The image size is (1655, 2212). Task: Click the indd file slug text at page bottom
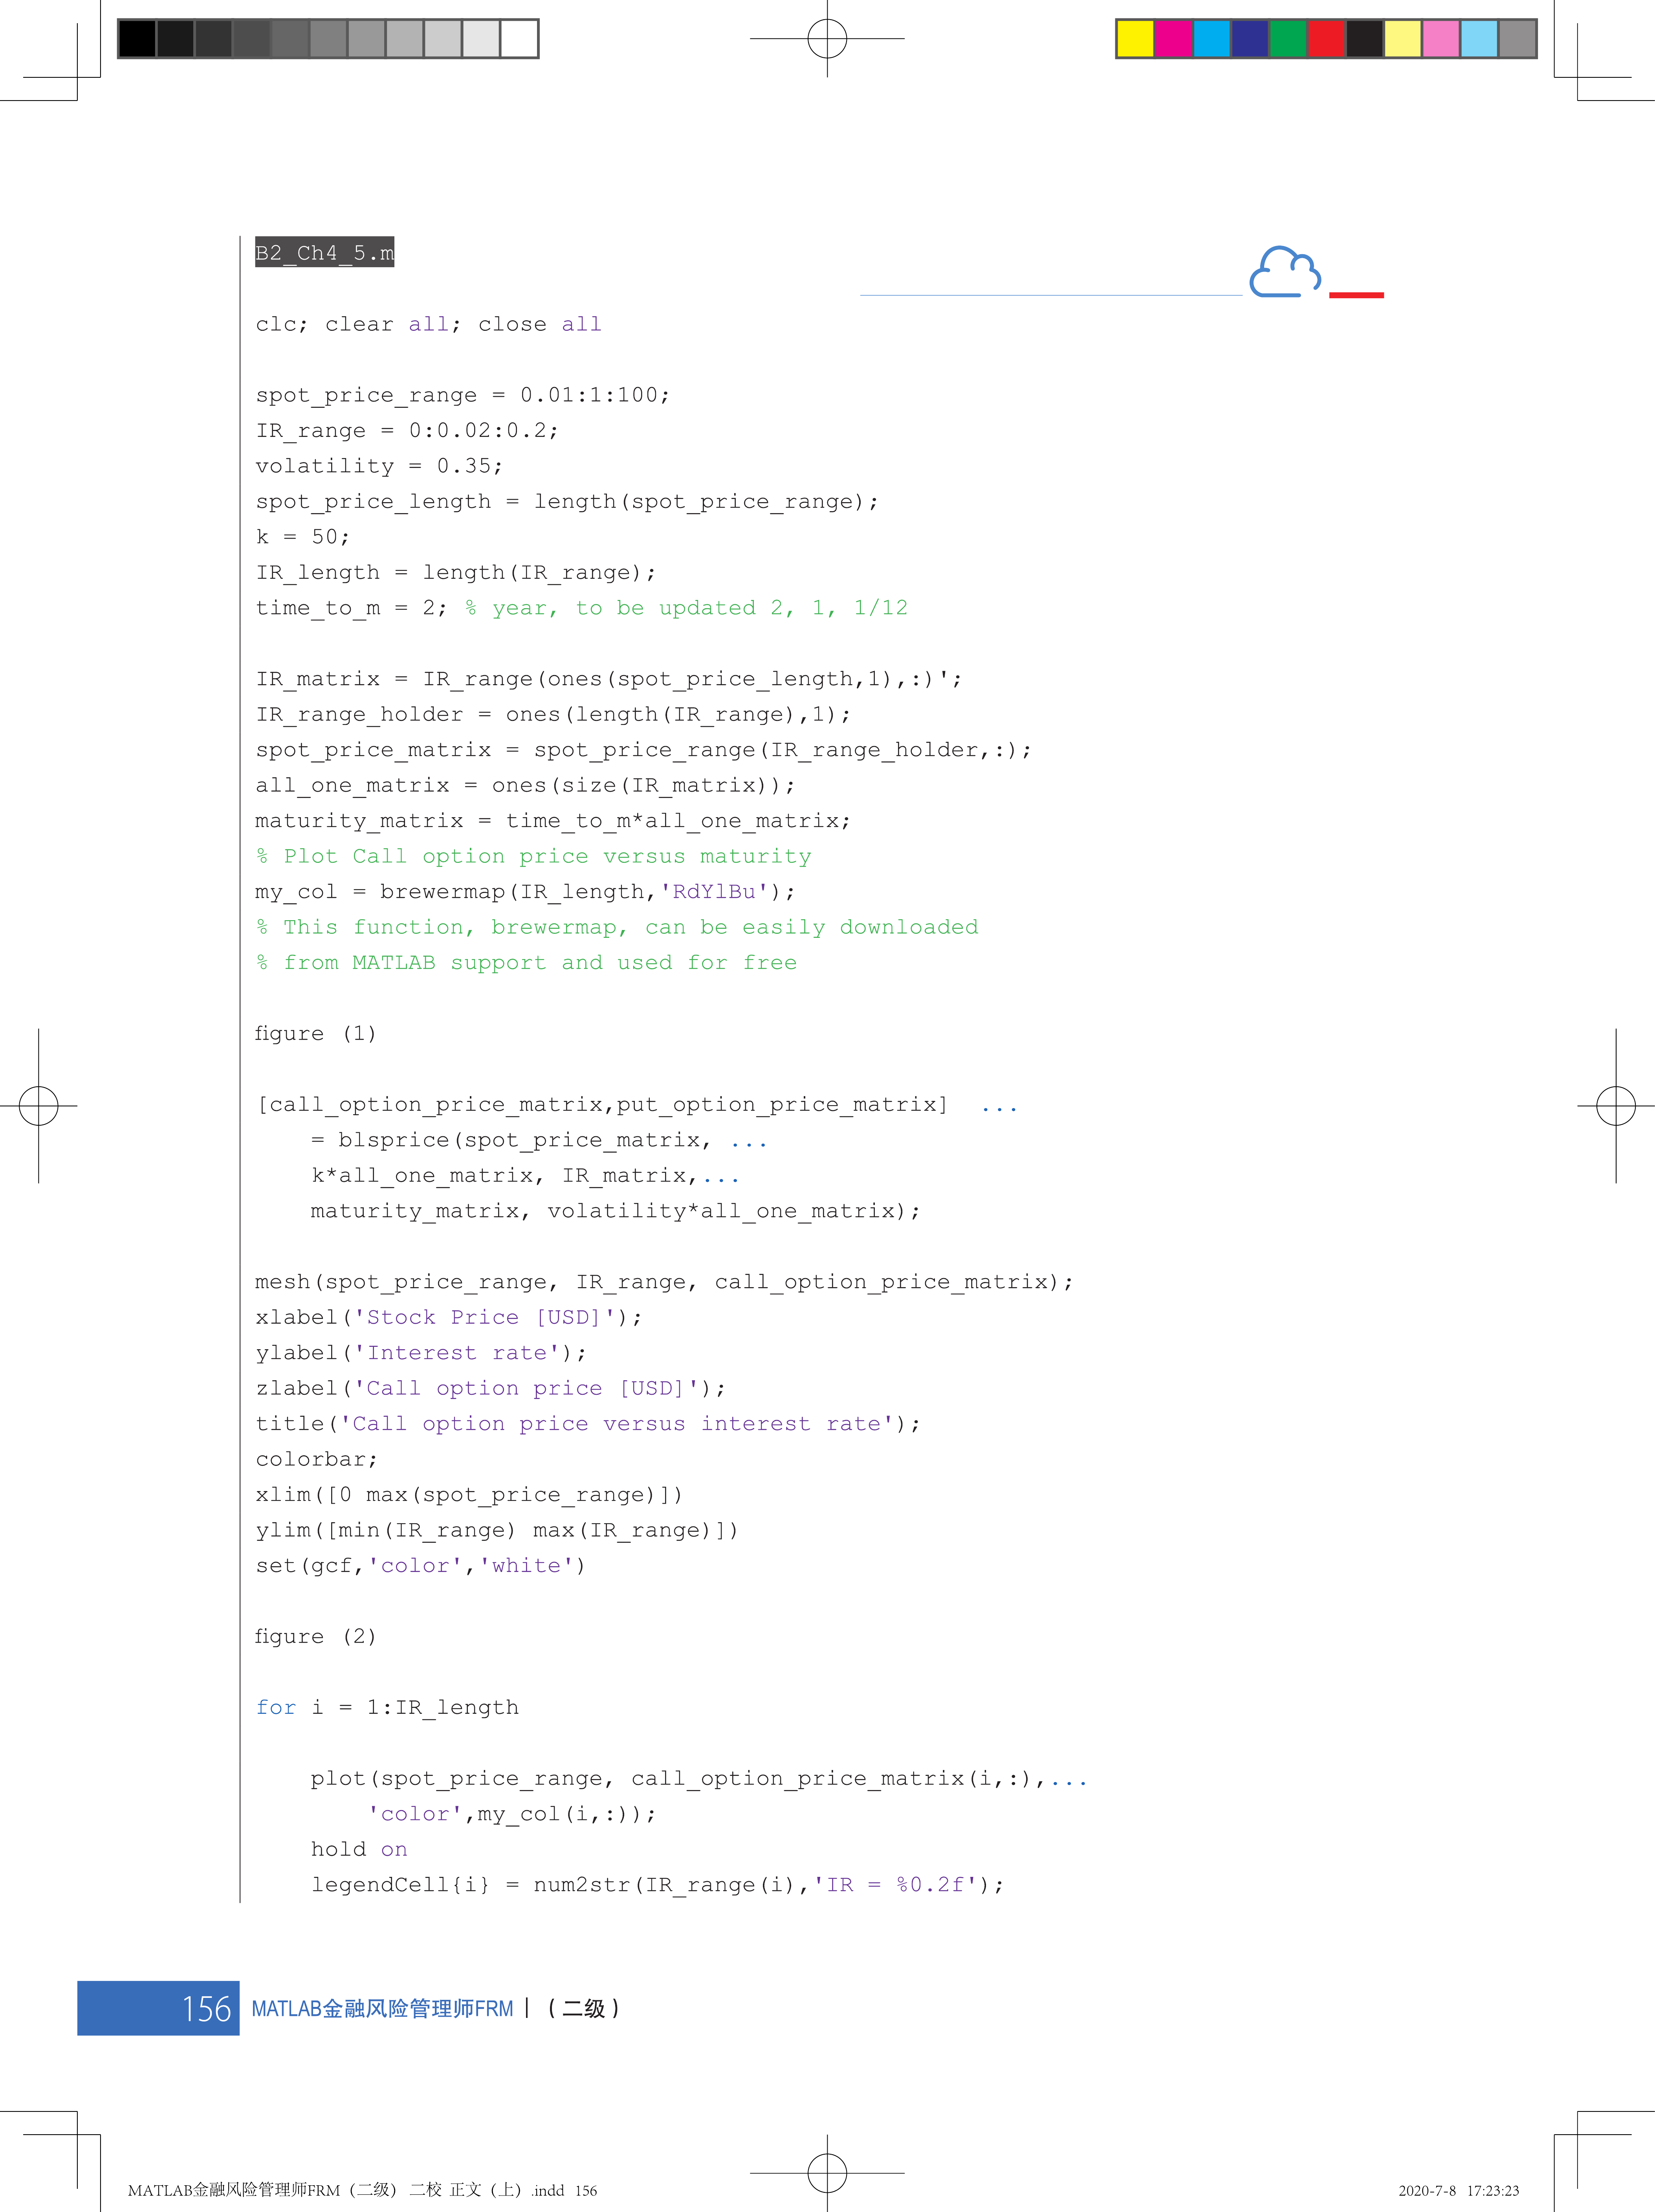[362, 2190]
